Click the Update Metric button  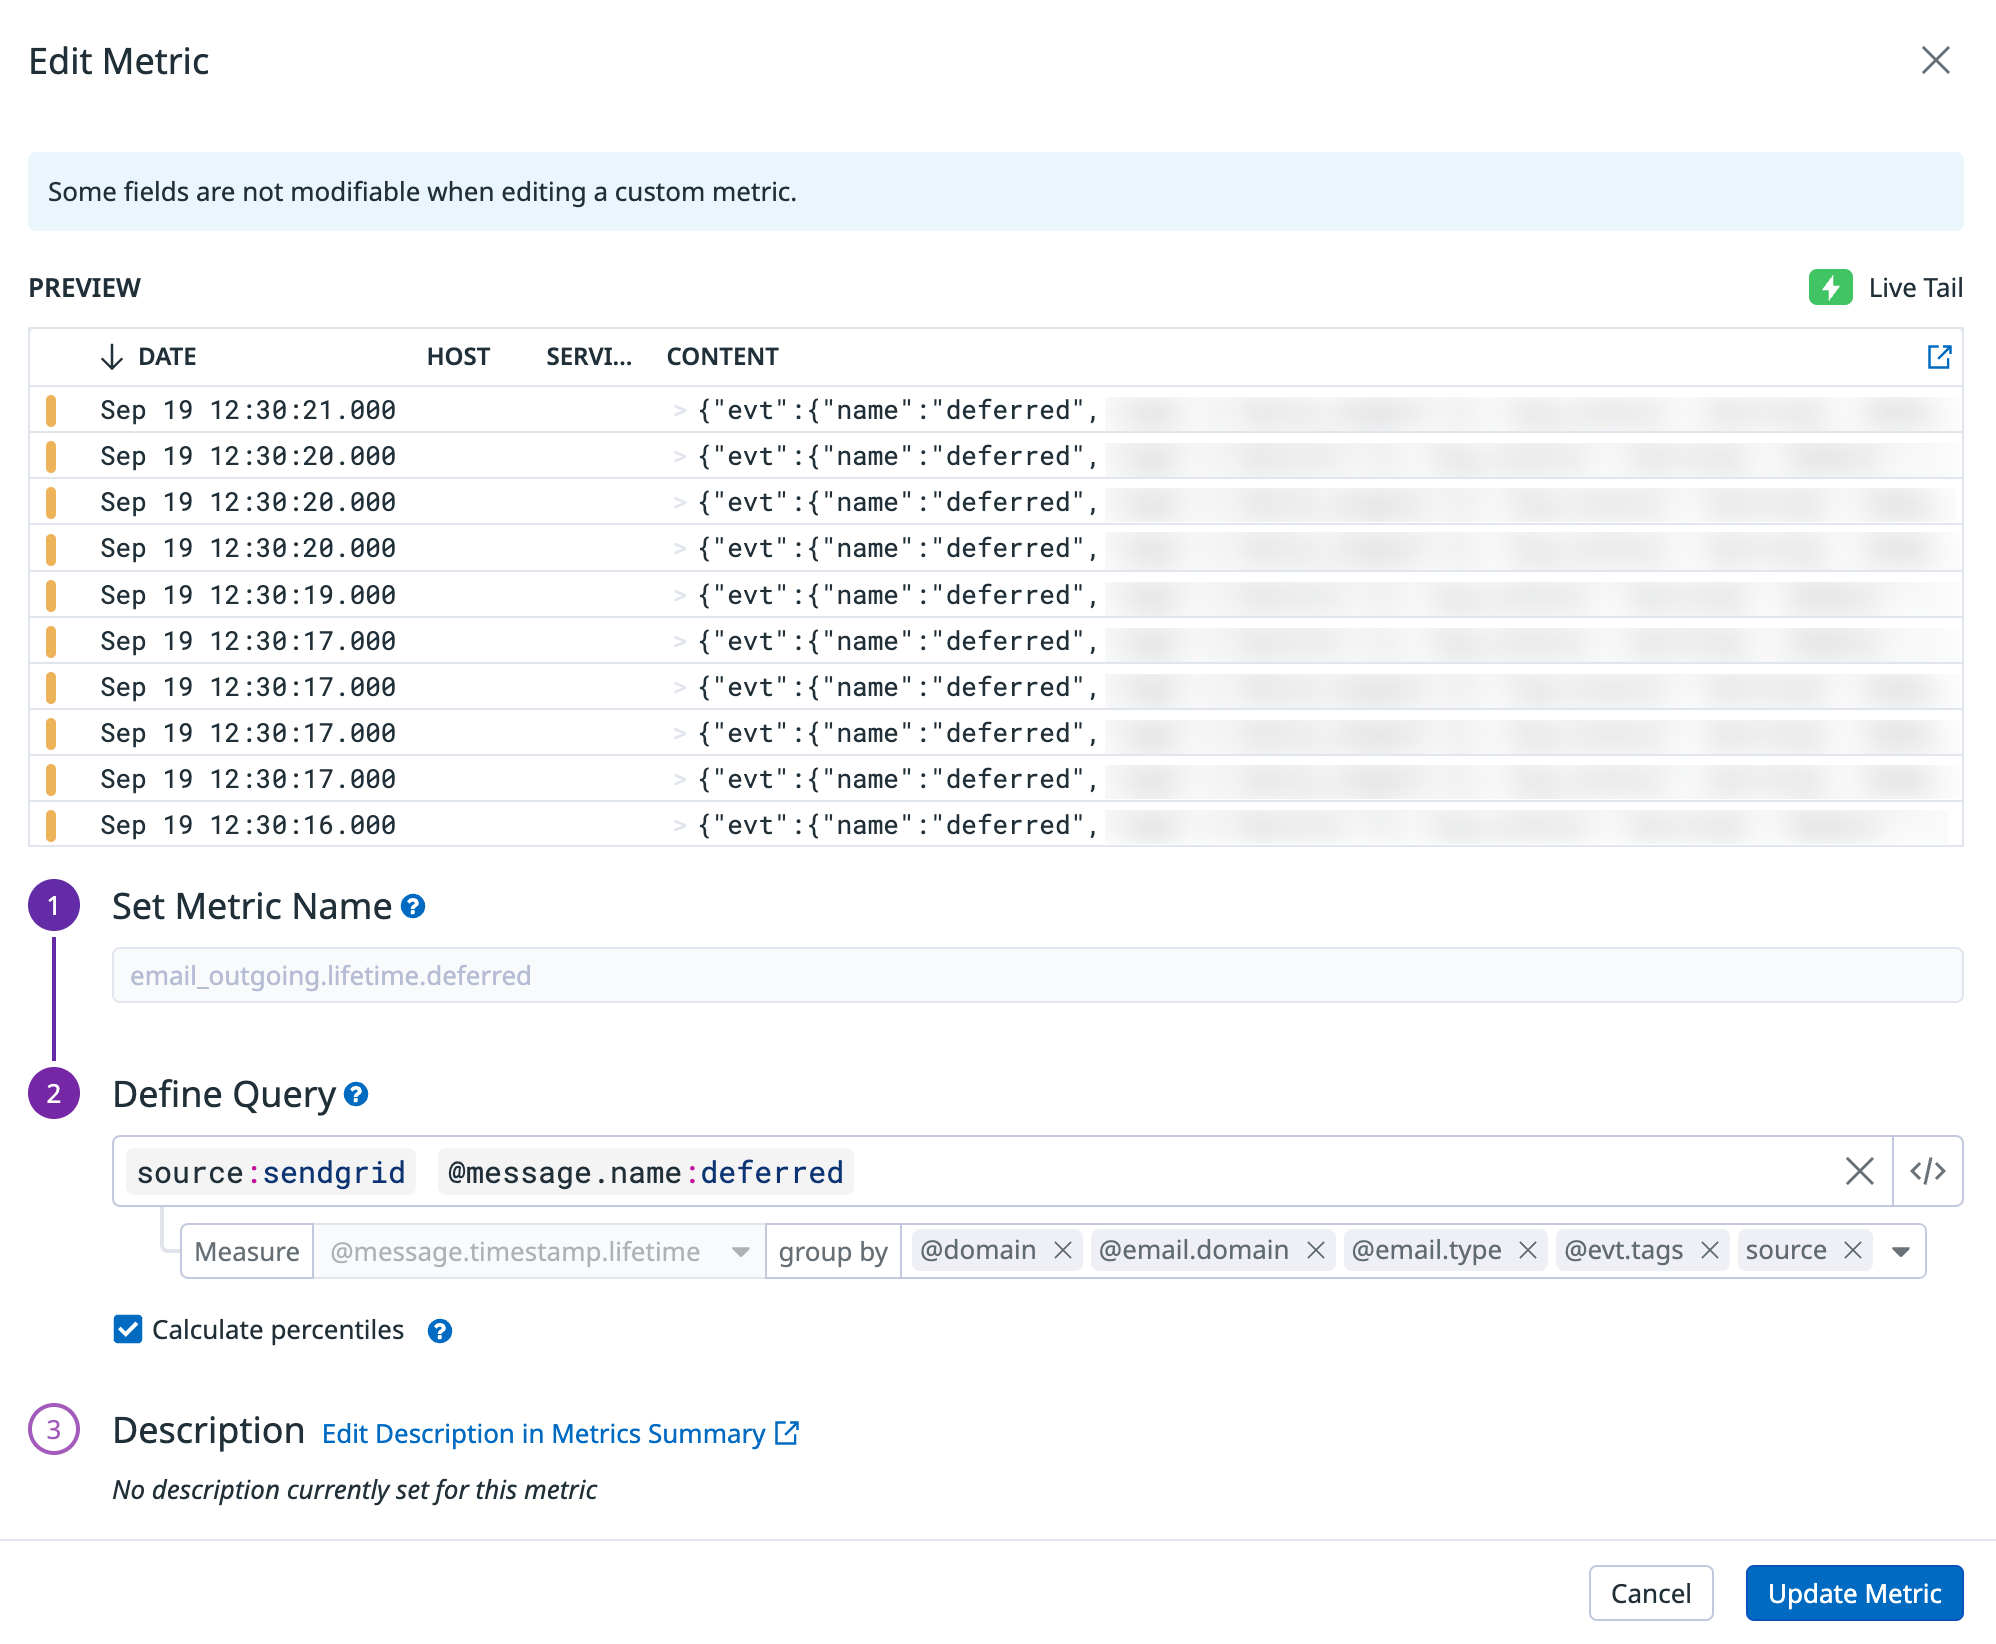pyautogui.click(x=1854, y=1593)
